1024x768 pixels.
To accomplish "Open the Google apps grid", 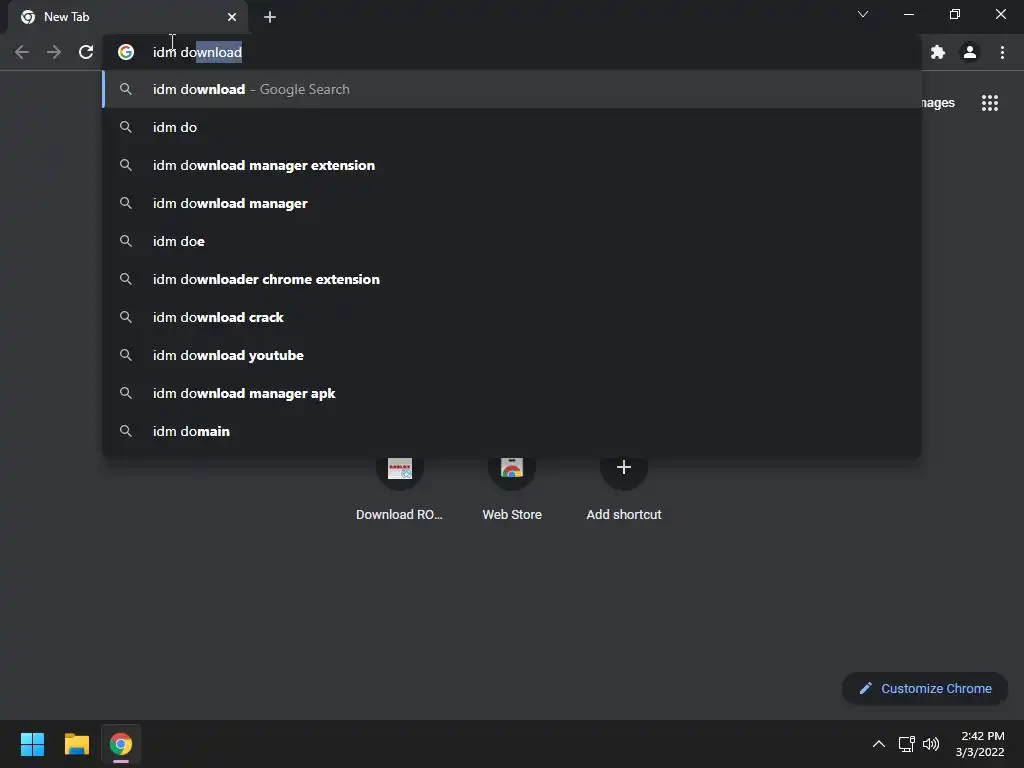I will (x=989, y=103).
